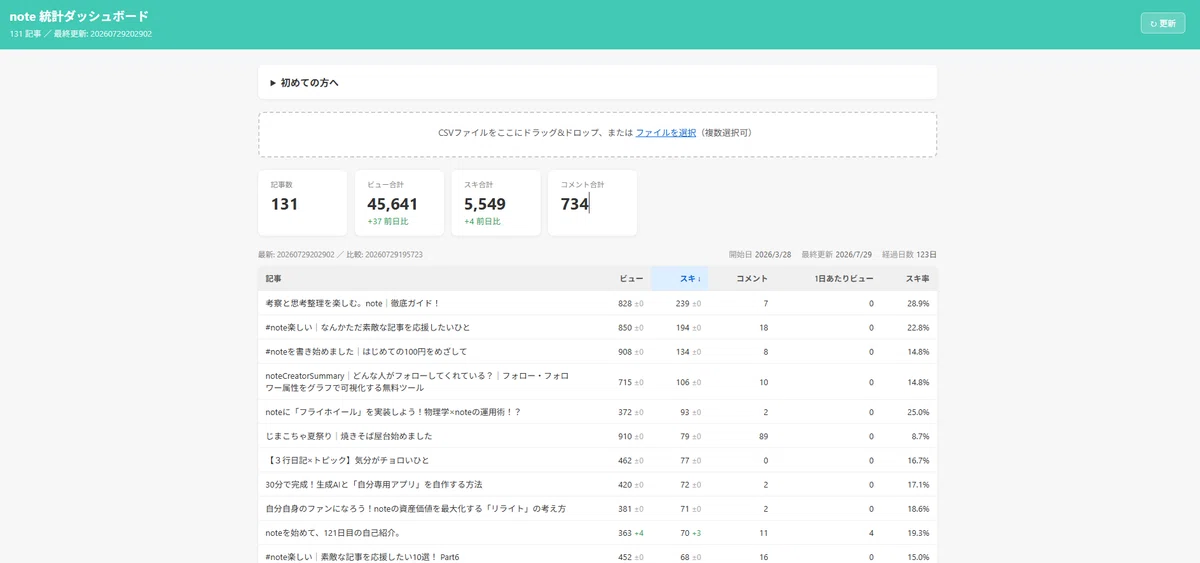Sort table by 記事 column header

(x=273, y=278)
